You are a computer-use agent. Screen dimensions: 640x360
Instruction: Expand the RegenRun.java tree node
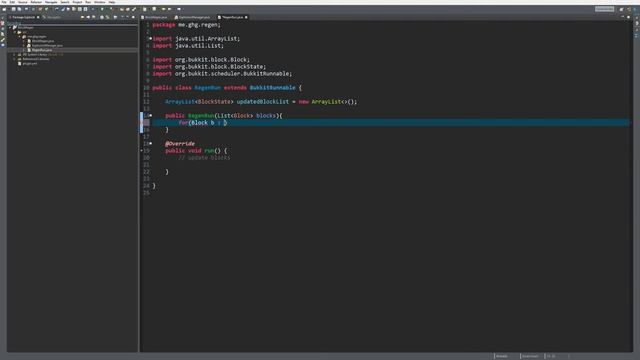point(24,50)
